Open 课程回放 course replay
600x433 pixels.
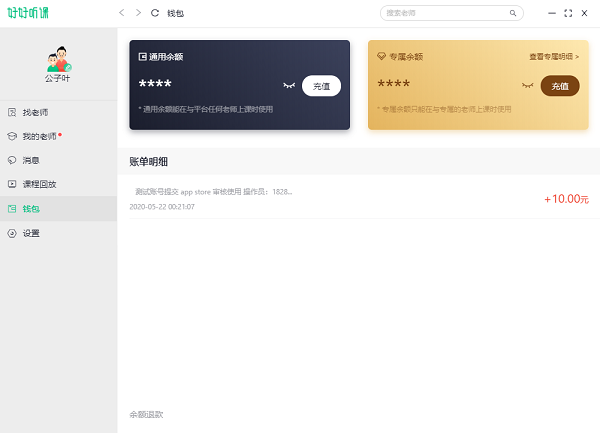point(59,184)
